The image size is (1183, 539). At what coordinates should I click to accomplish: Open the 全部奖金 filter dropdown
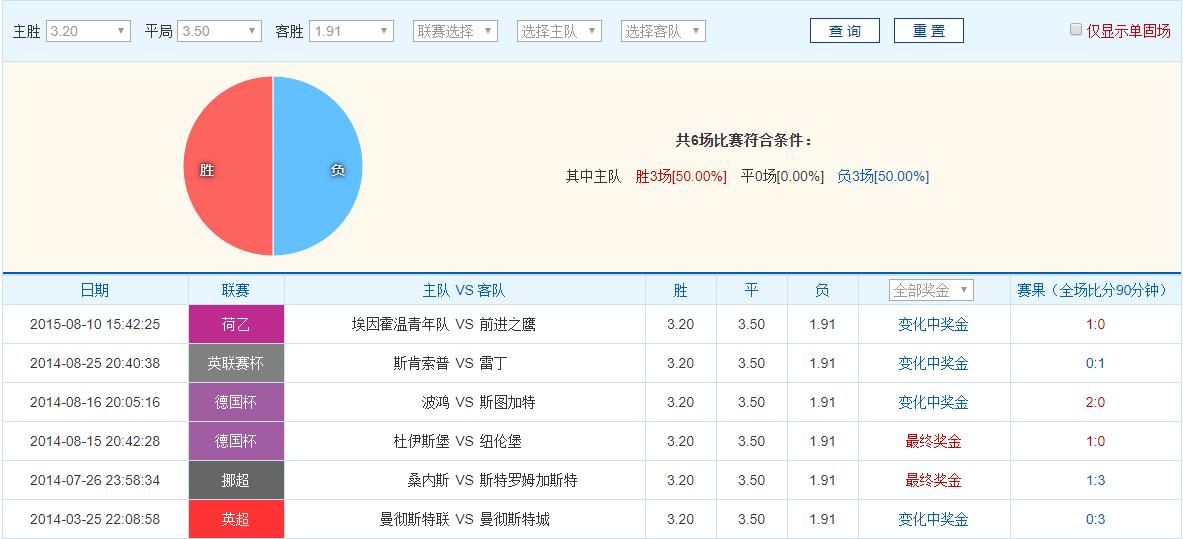click(x=932, y=290)
